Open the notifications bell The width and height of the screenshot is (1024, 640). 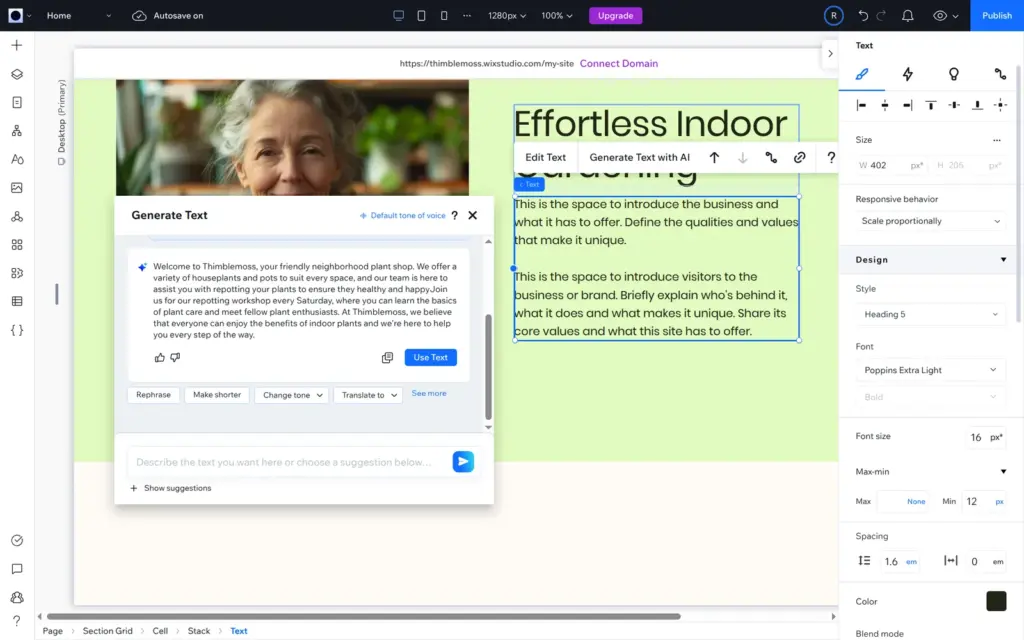click(x=908, y=16)
